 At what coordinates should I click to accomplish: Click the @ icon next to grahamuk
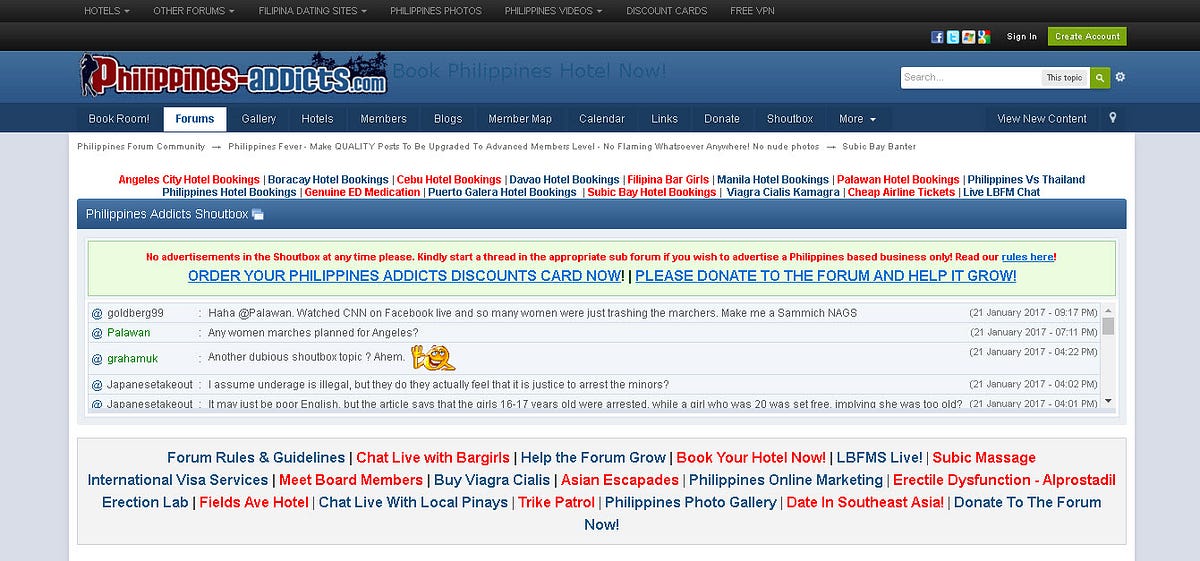tap(97, 359)
